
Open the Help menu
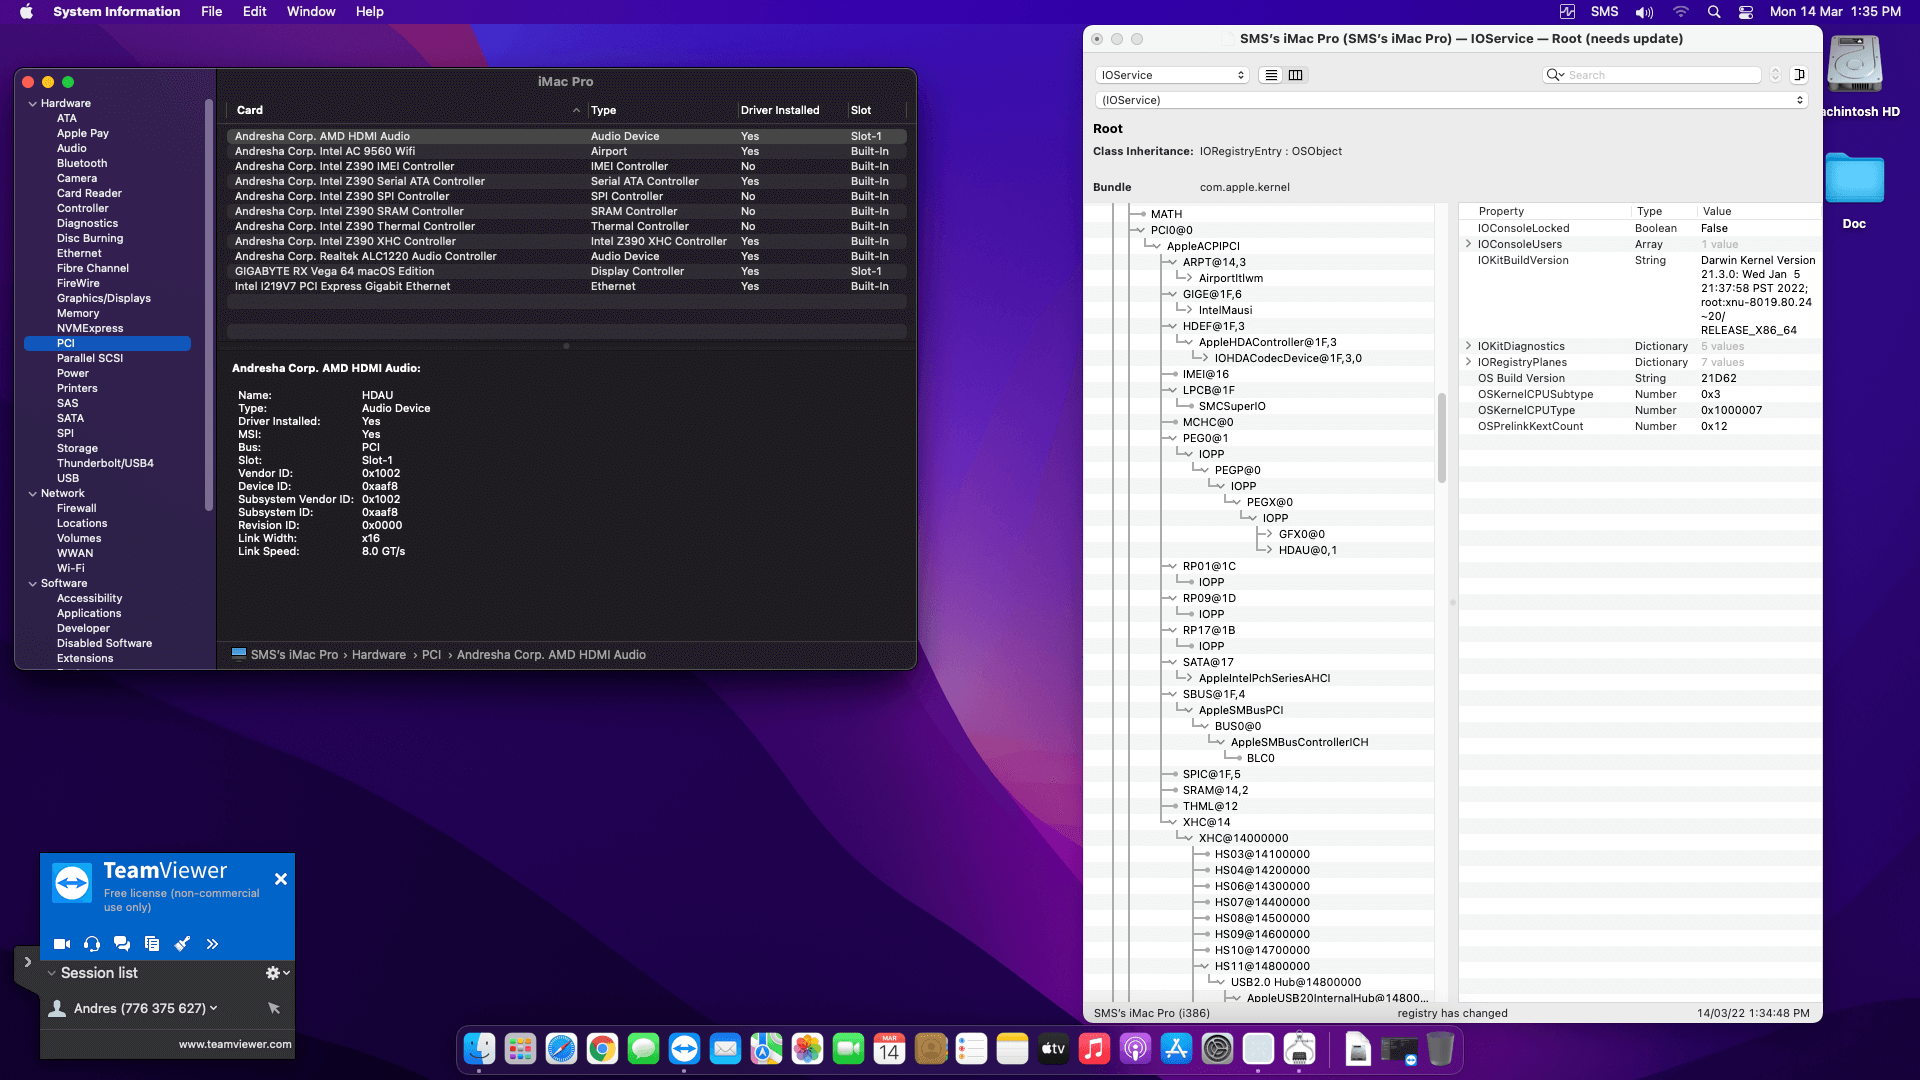coord(370,12)
